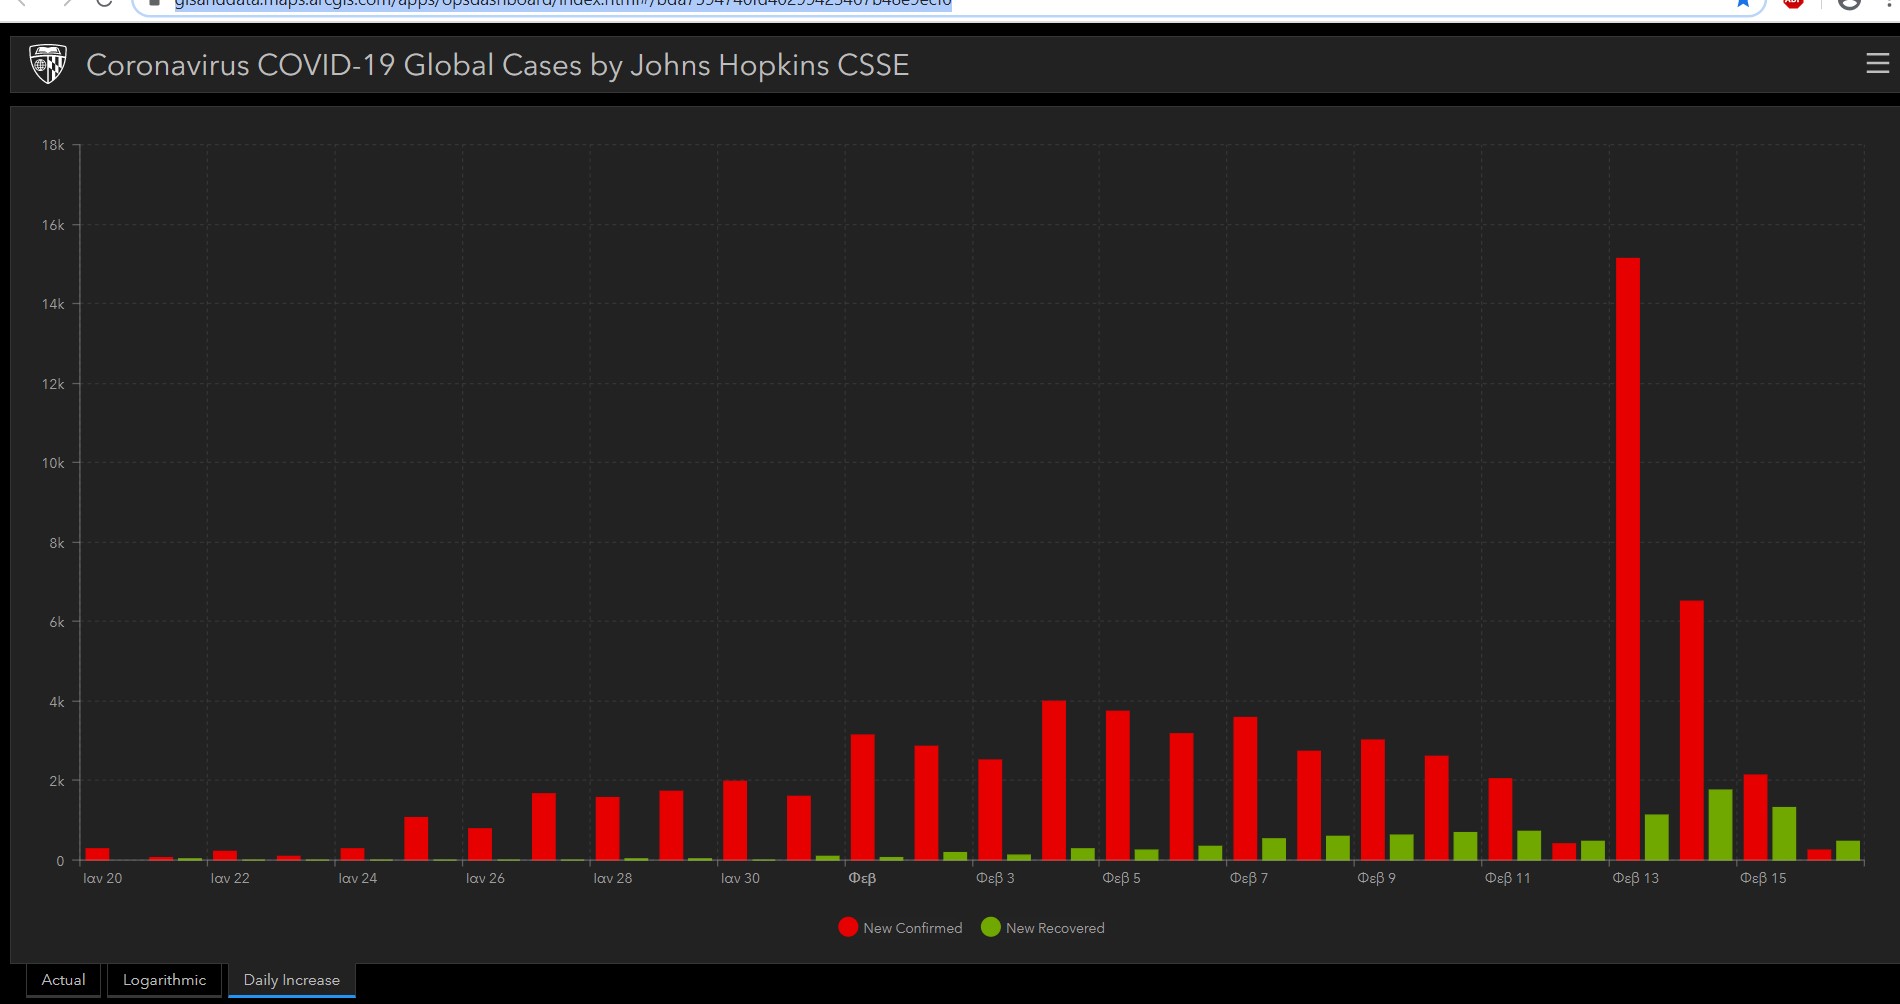This screenshot has height=1004, width=1900.
Task: Click the Johns Hopkins shield logo
Action: pyautogui.click(x=48, y=64)
